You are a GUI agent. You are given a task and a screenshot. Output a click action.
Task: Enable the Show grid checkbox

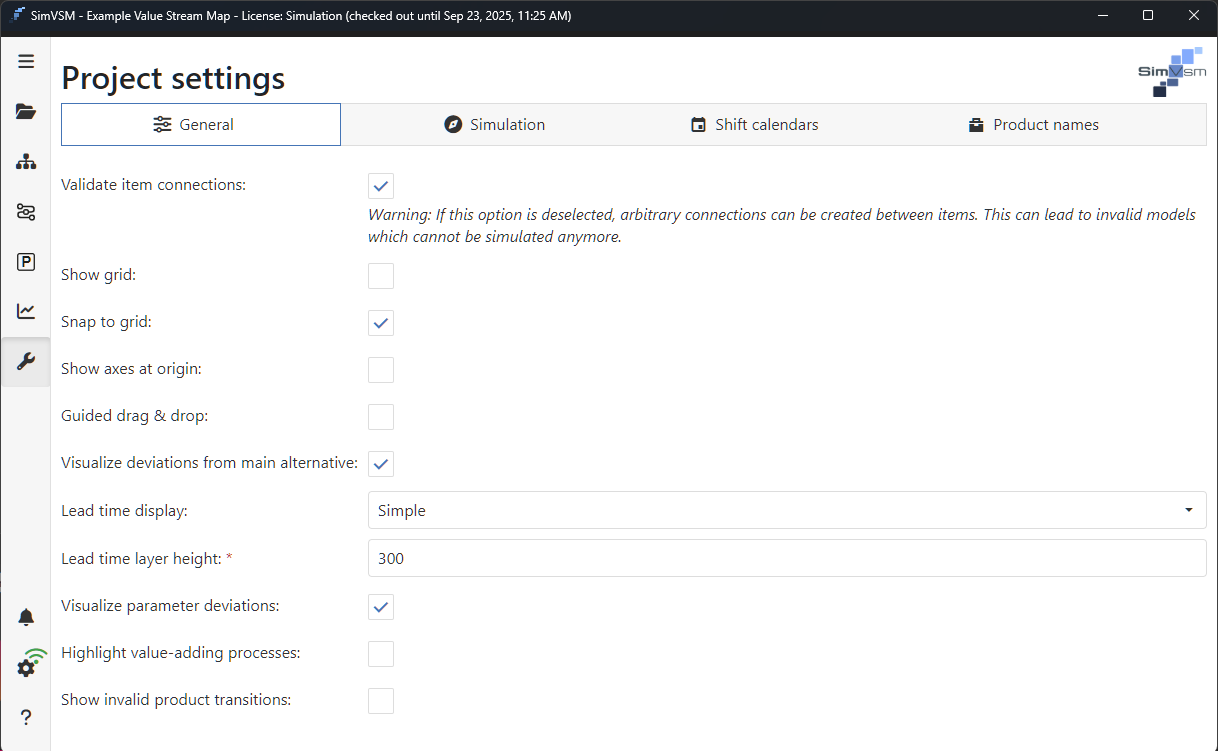[380, 275]
